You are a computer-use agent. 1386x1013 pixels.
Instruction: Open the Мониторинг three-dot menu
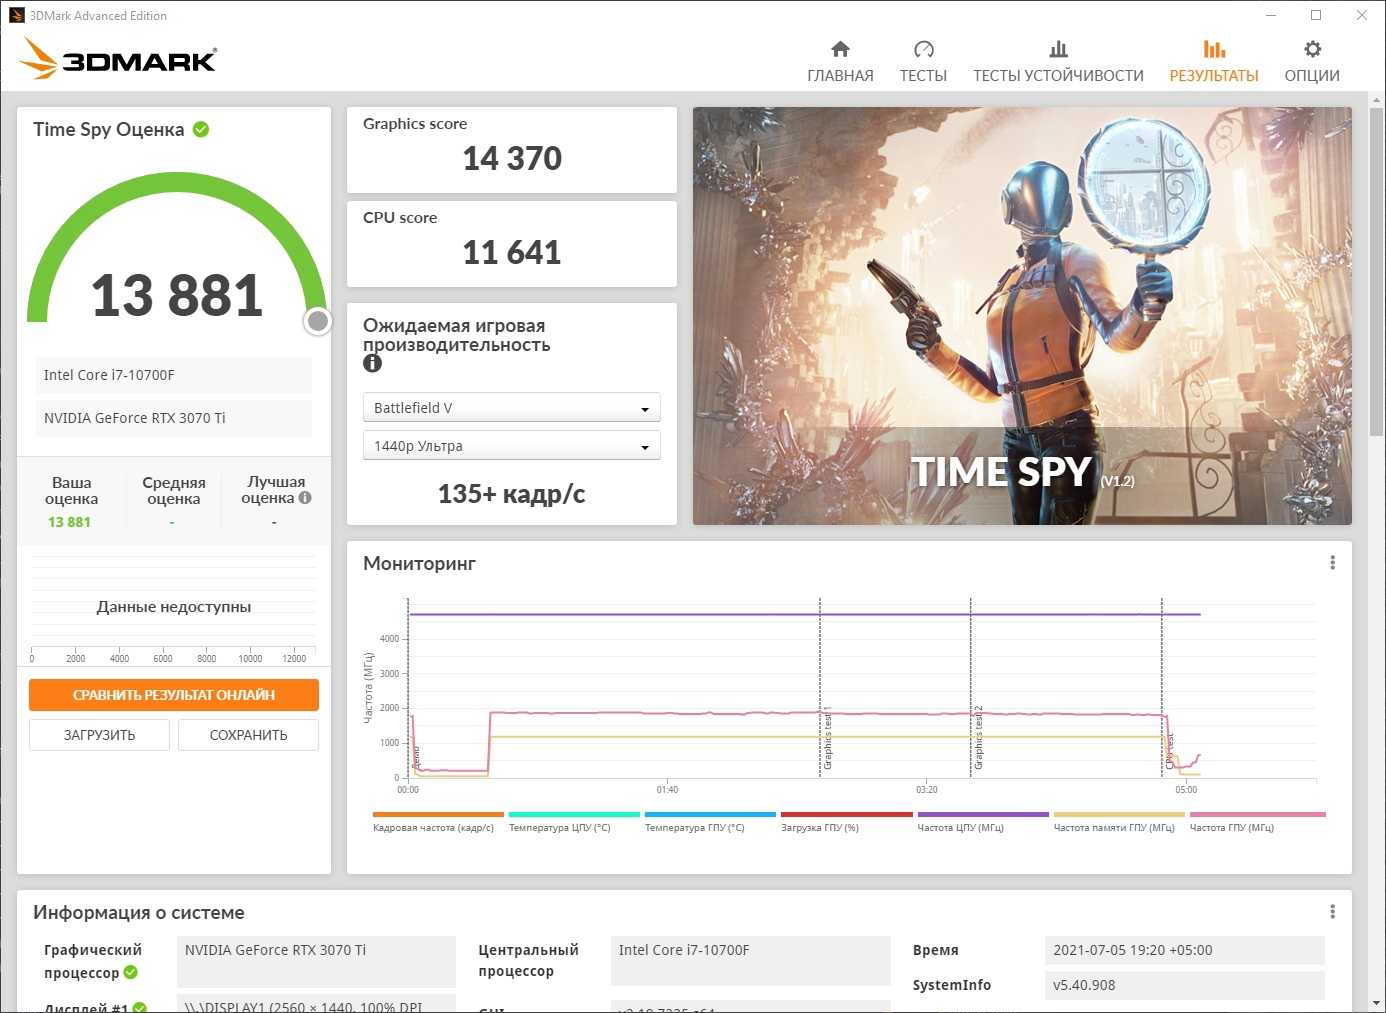(x=1332, y=563)
